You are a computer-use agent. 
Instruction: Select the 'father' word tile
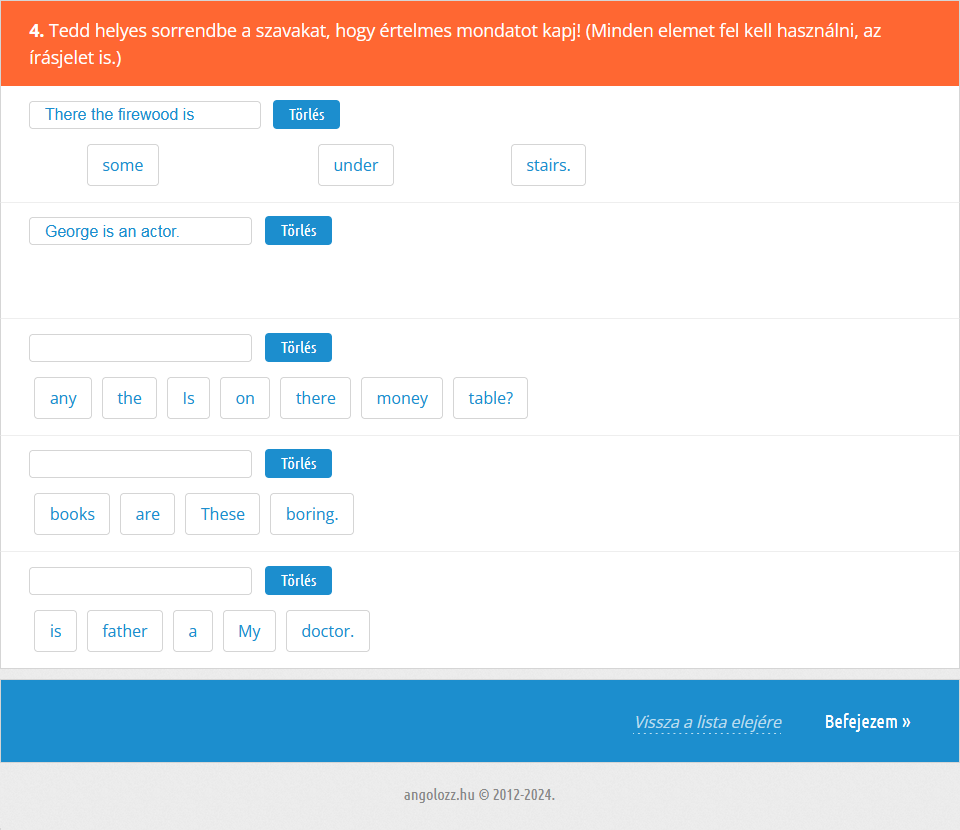pos(125,631)
